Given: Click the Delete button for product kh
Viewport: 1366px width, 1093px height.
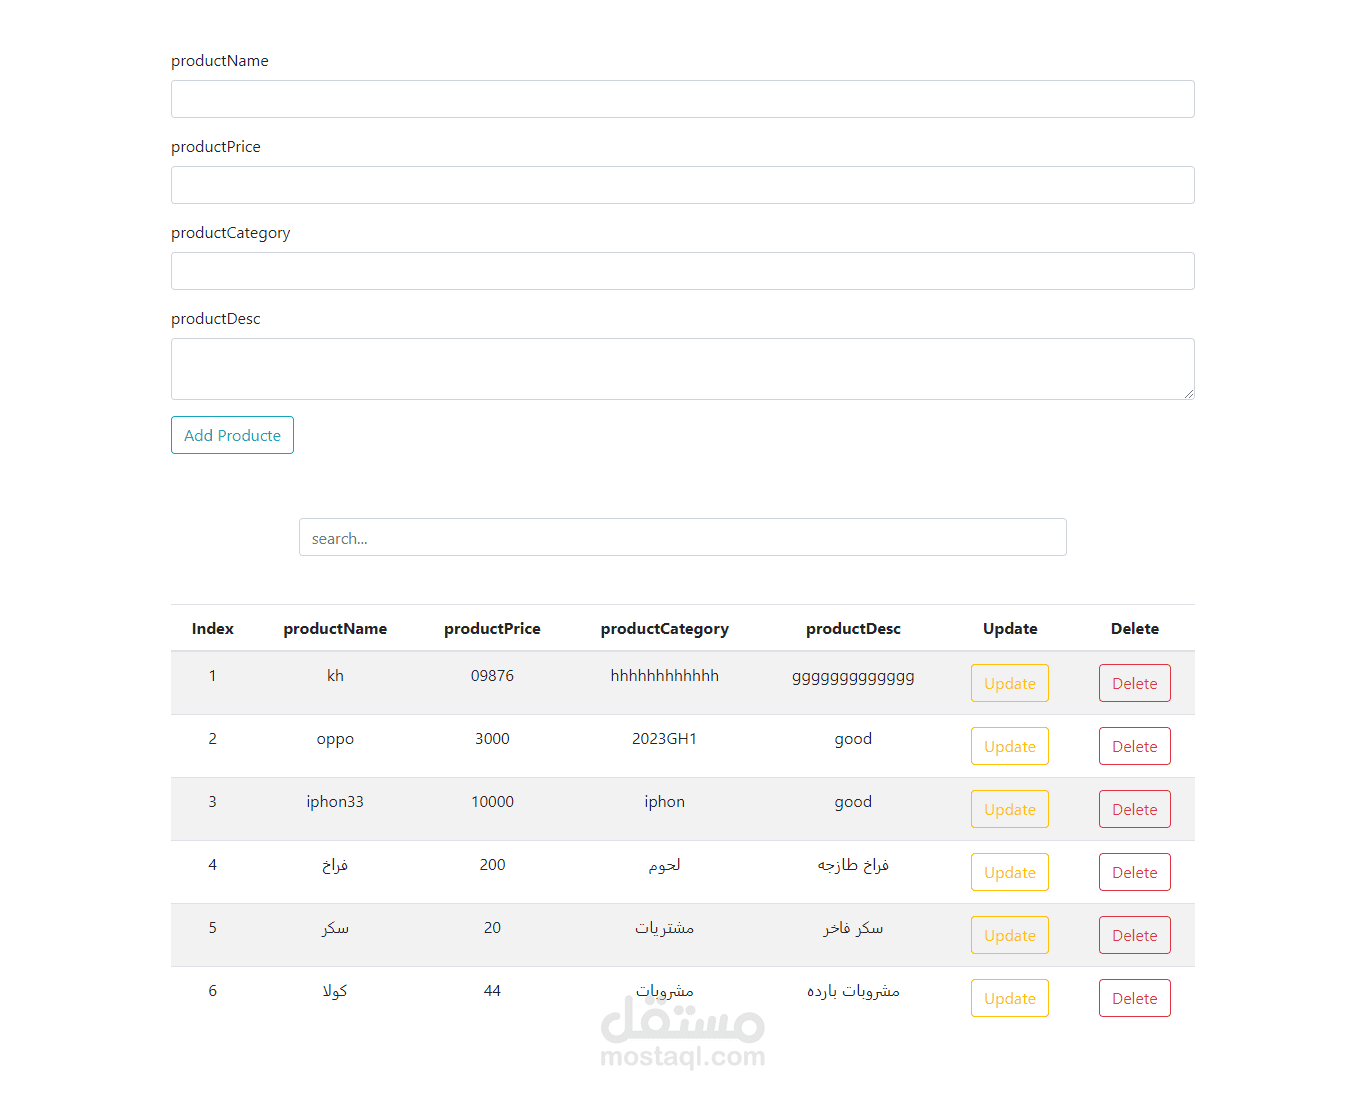Looking at the screenshot, I should pos(1134,683).
